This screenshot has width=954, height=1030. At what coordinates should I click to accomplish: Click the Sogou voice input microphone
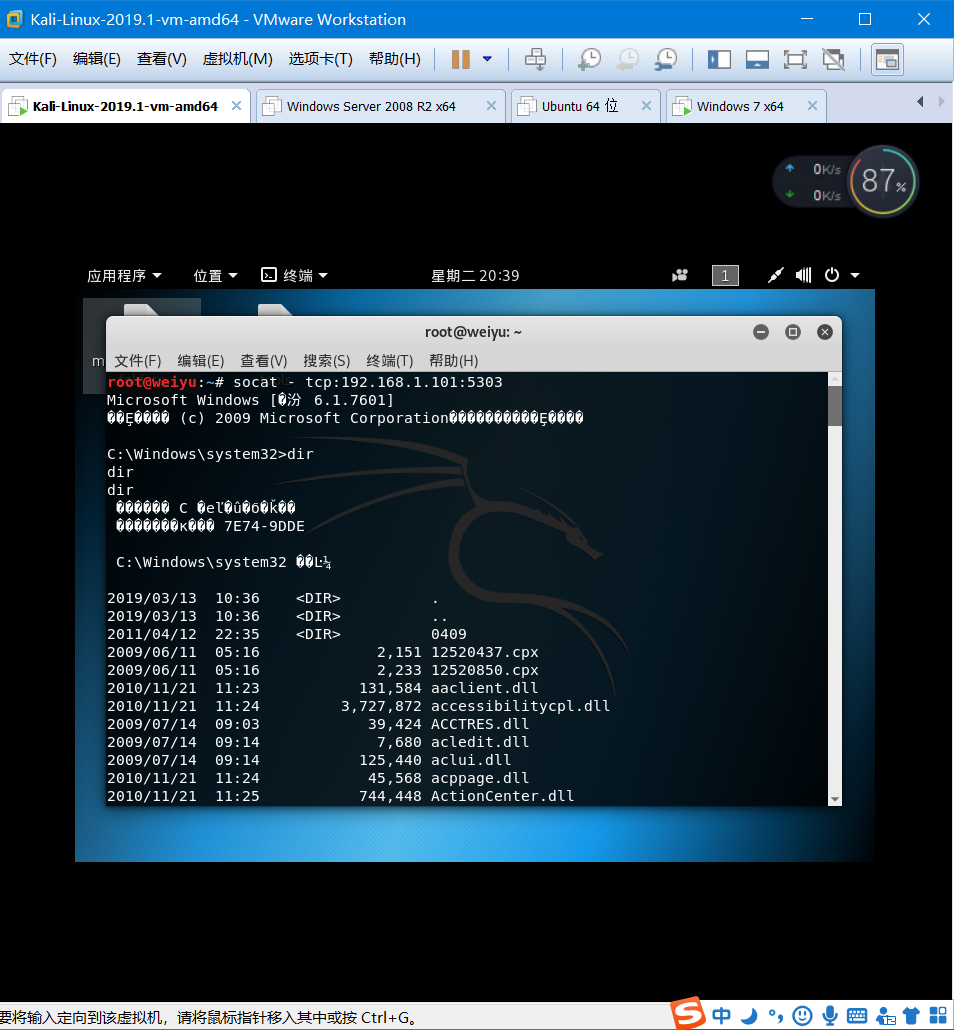coord(830,1016)
